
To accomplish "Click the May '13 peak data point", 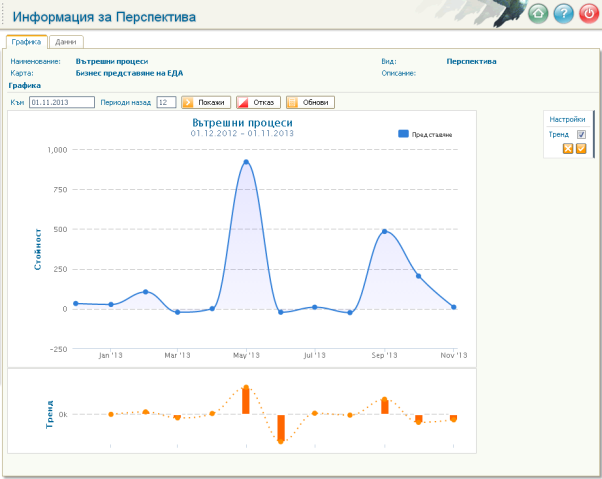I will pos(246,162).
